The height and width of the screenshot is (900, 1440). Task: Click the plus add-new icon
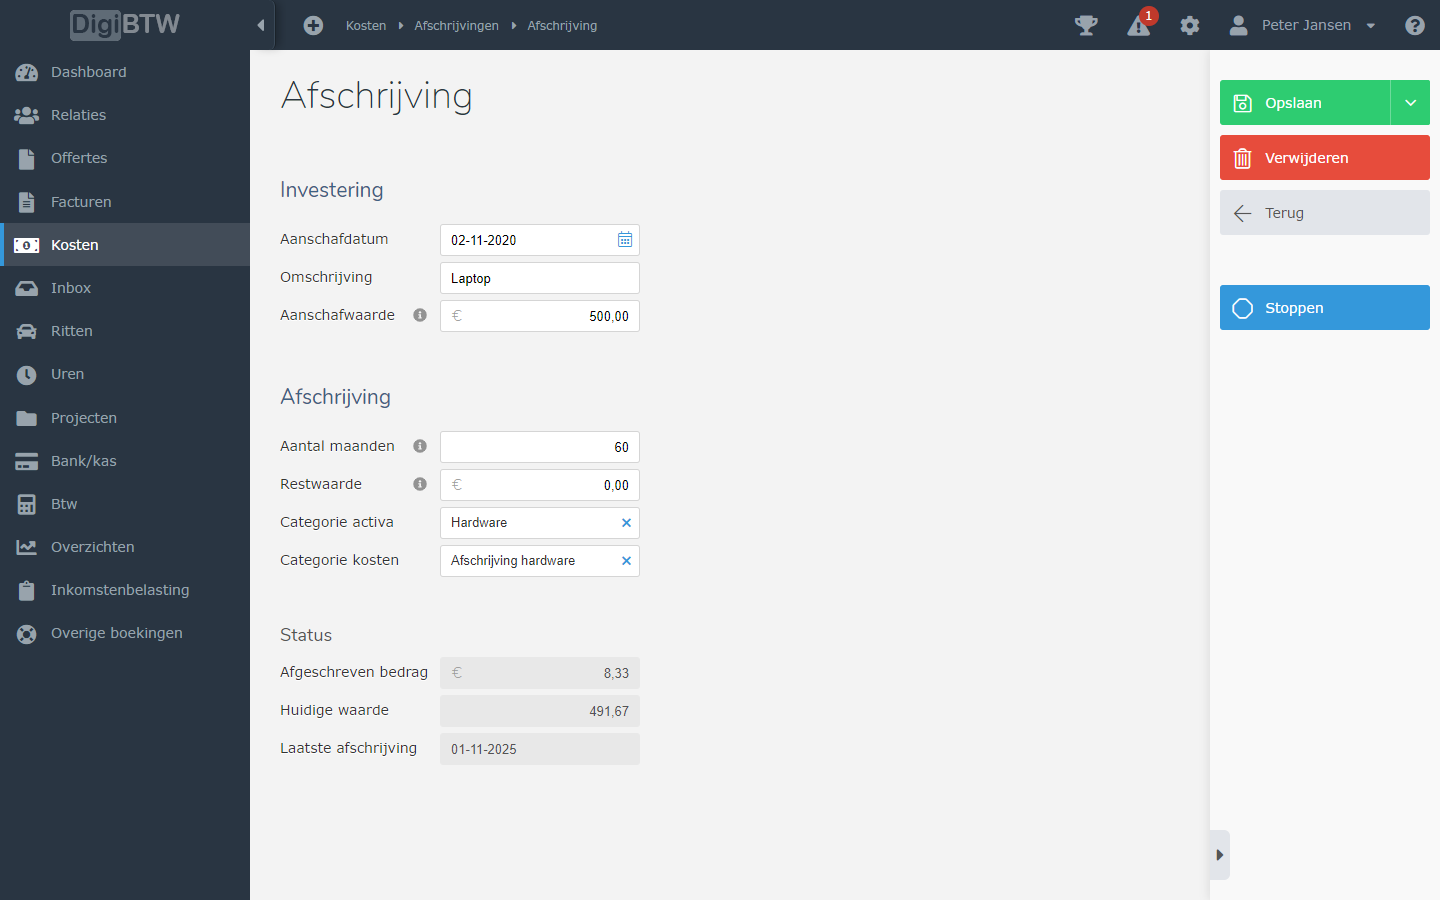tap(313, 25)
